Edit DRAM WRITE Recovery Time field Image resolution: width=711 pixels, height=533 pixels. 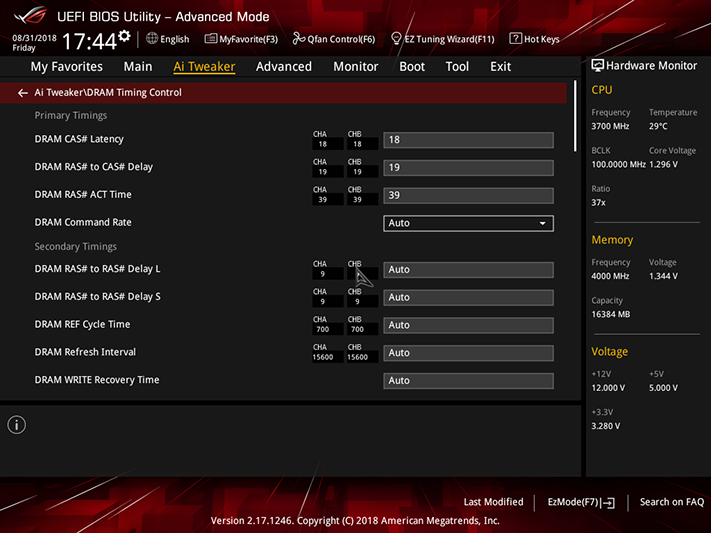pyautogui.click(x=468, y=381)
